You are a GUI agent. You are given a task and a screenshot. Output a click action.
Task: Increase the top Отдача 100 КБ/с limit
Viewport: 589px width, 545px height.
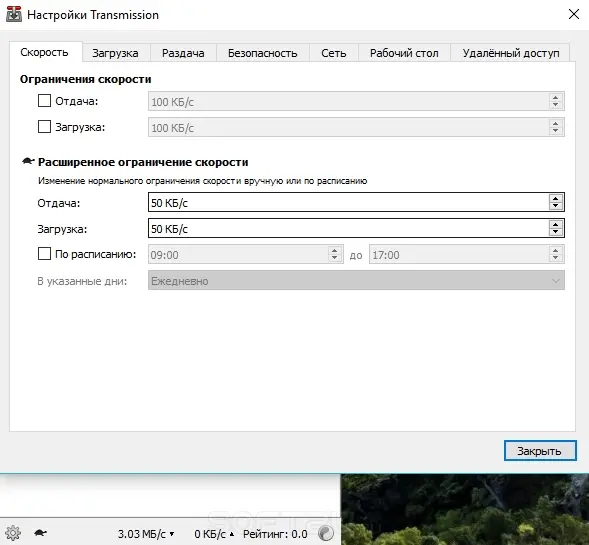coord(556,98)
